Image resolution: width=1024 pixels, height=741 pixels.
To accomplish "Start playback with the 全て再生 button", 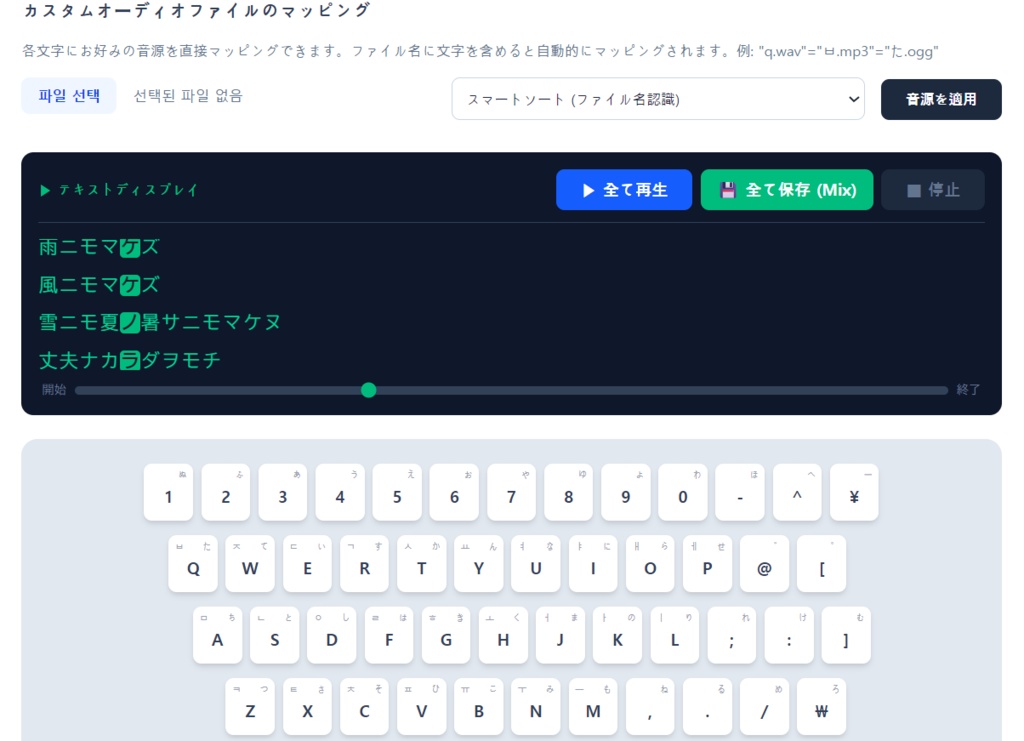I will (624, 189).
